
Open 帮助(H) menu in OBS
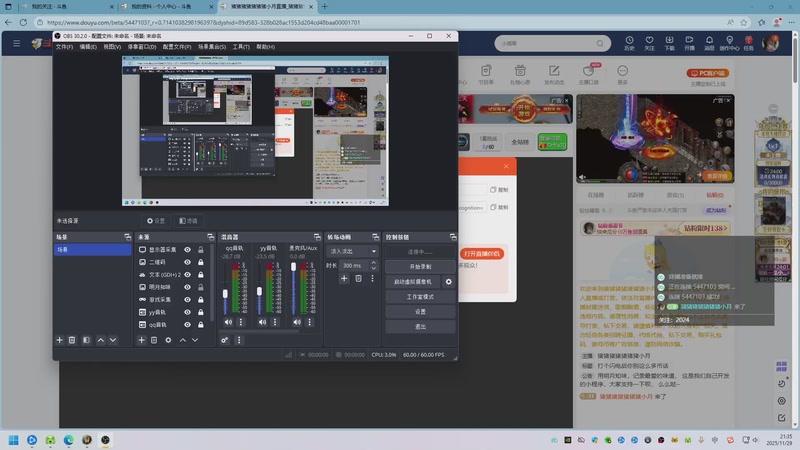pyautogui.click(x=265, y=46)
